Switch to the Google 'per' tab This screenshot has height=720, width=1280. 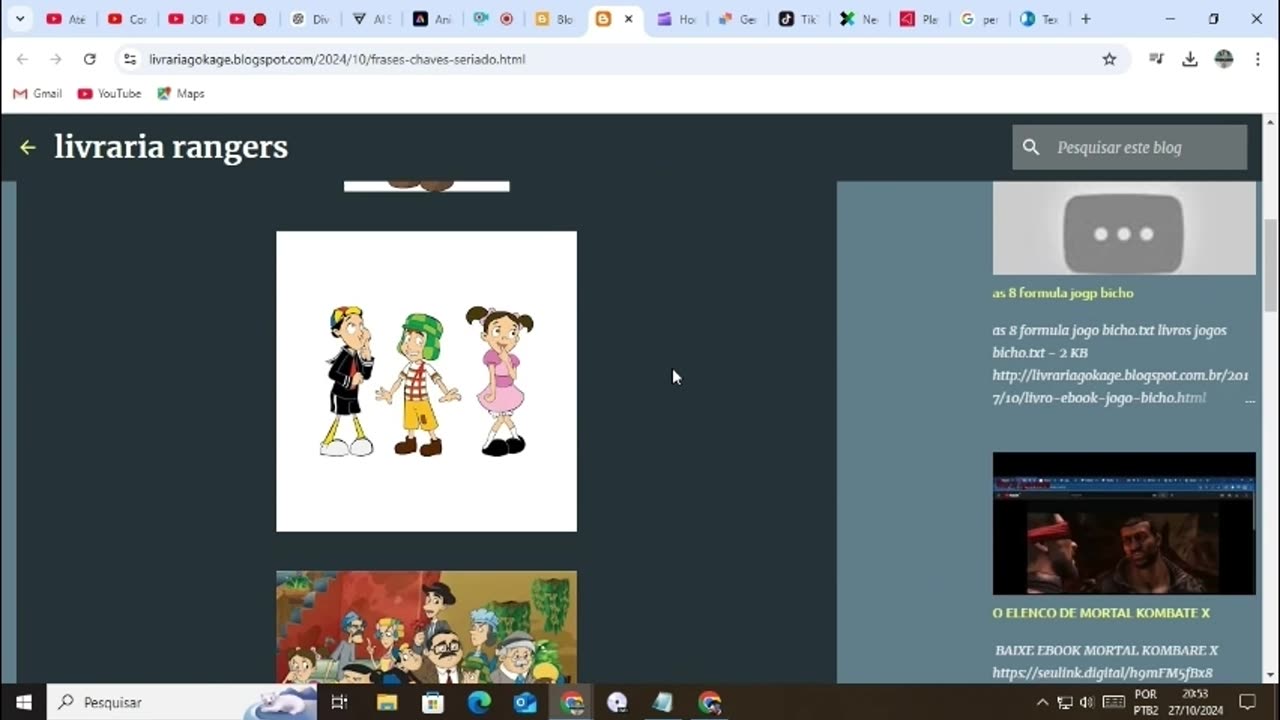coord(982,19)
